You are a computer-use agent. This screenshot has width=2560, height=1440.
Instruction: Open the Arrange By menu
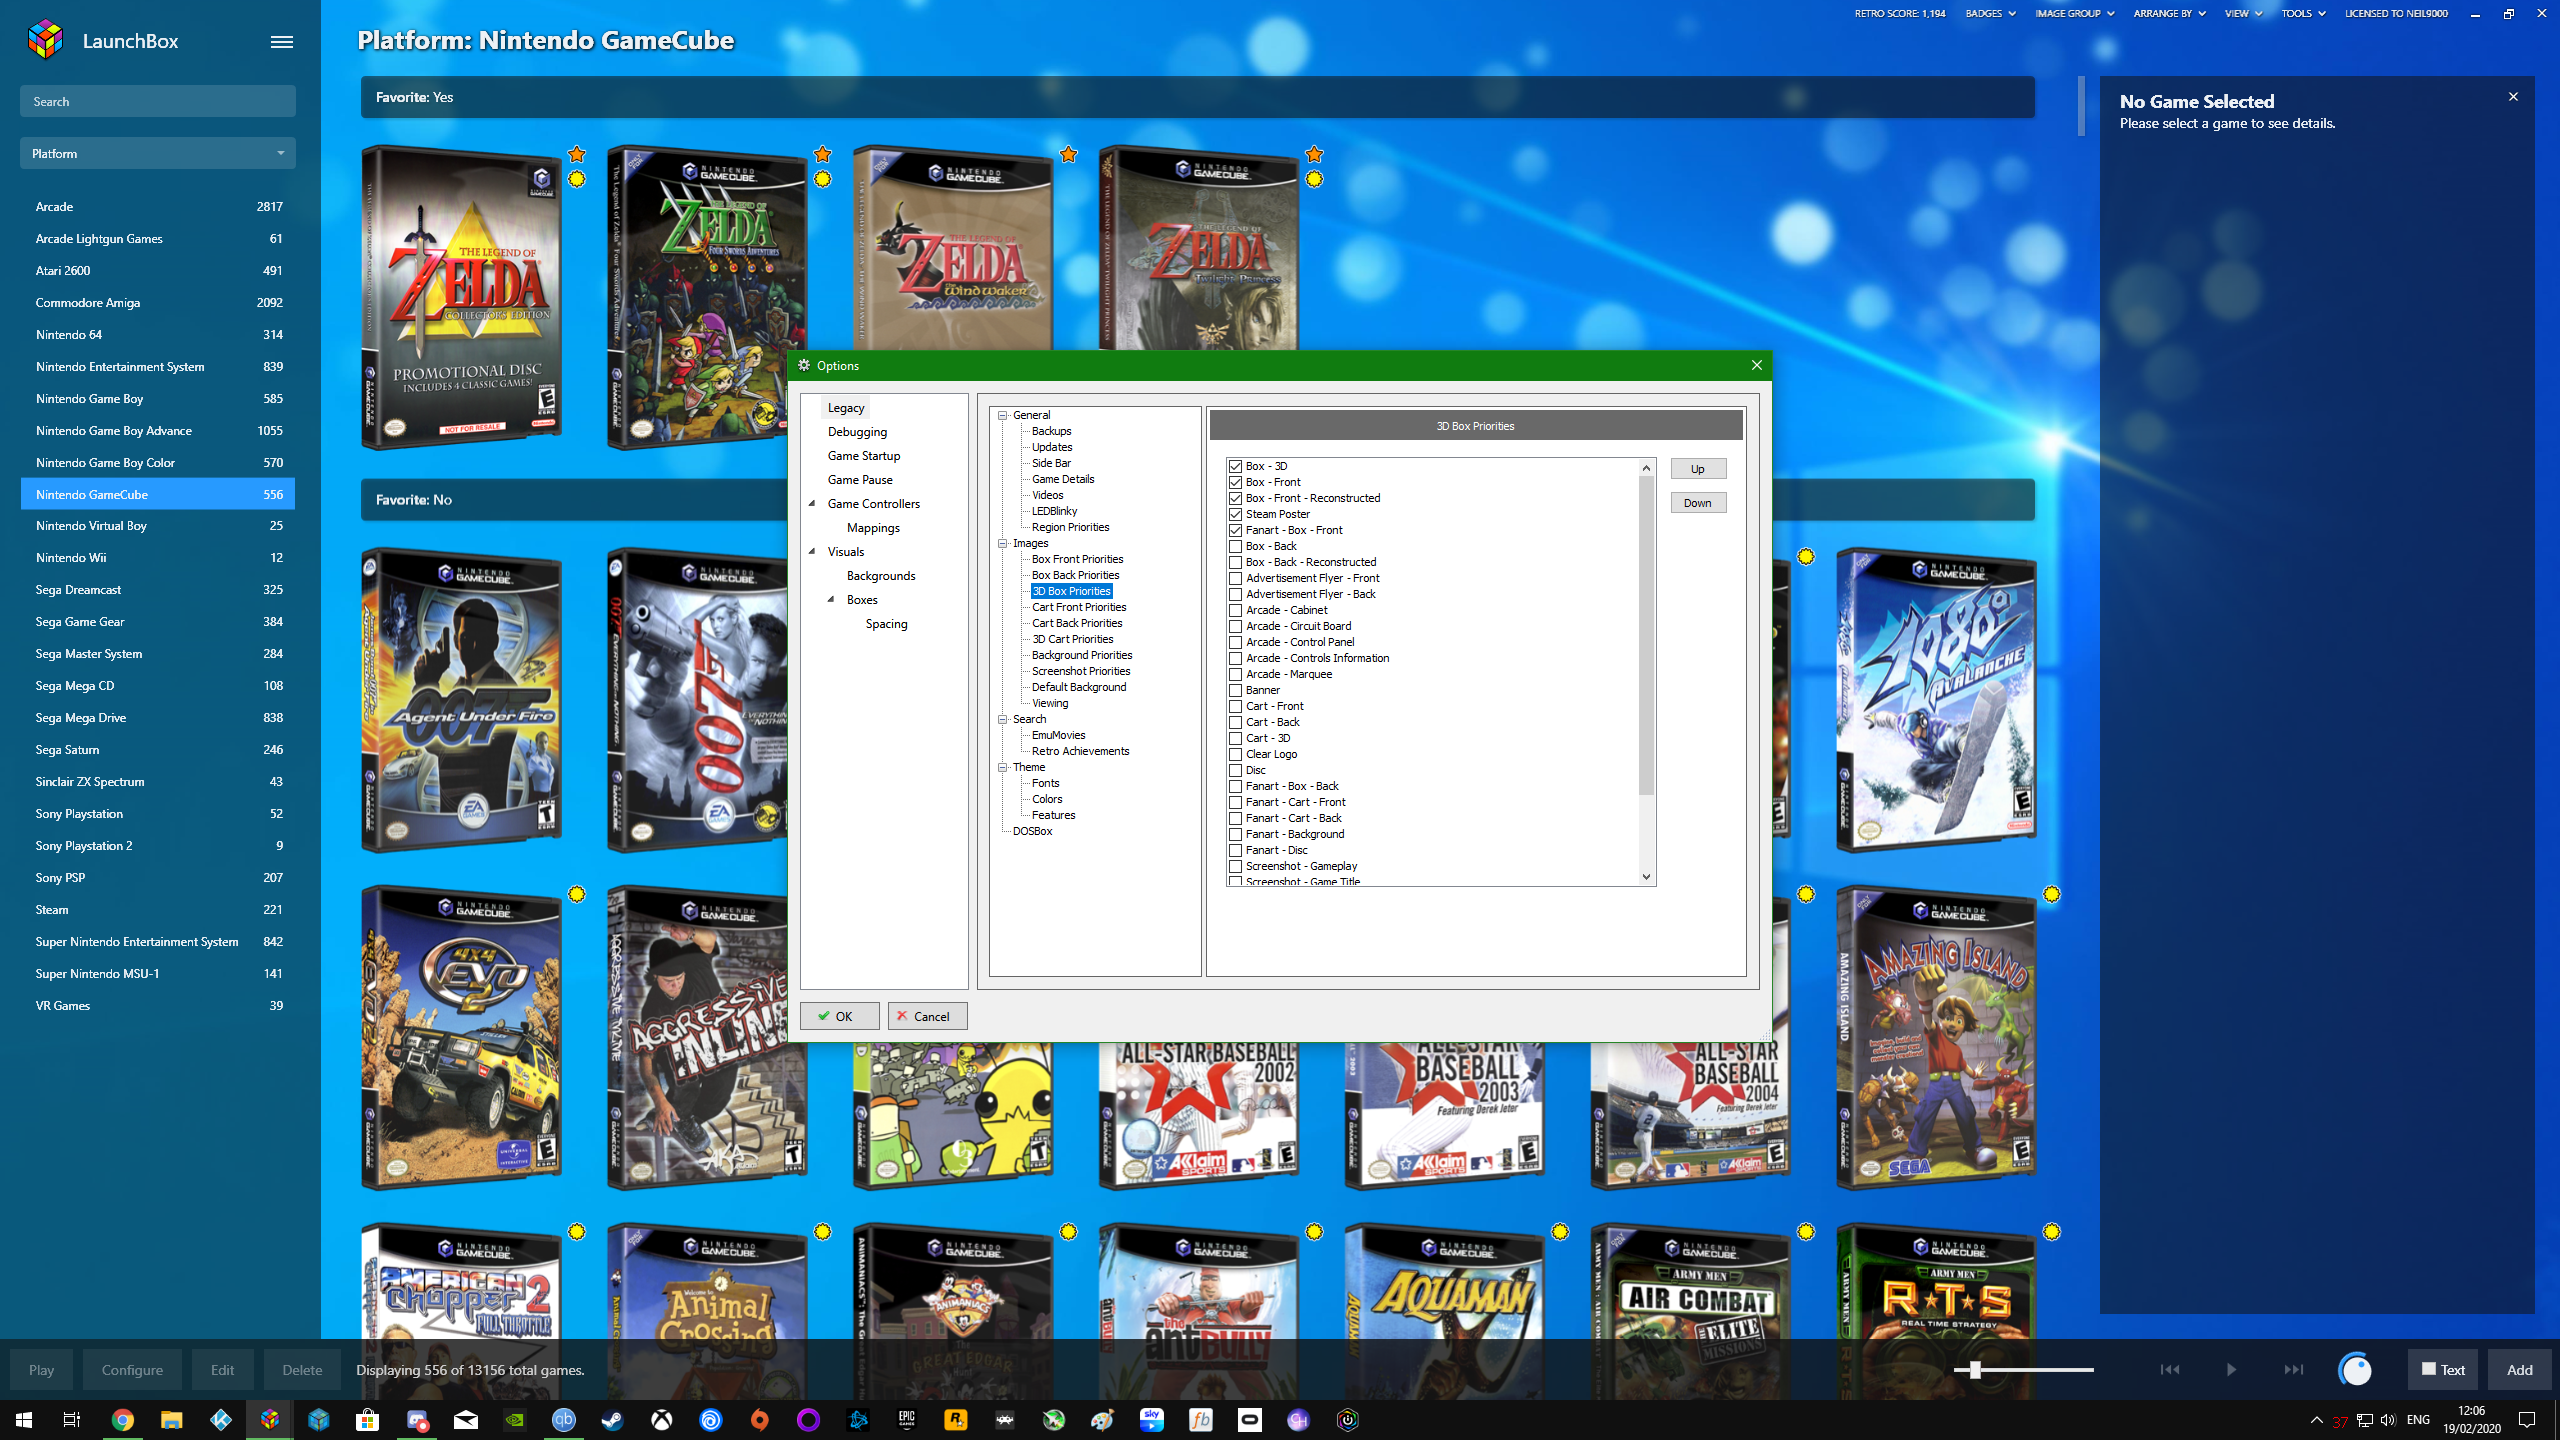(x=2169, y=13)
